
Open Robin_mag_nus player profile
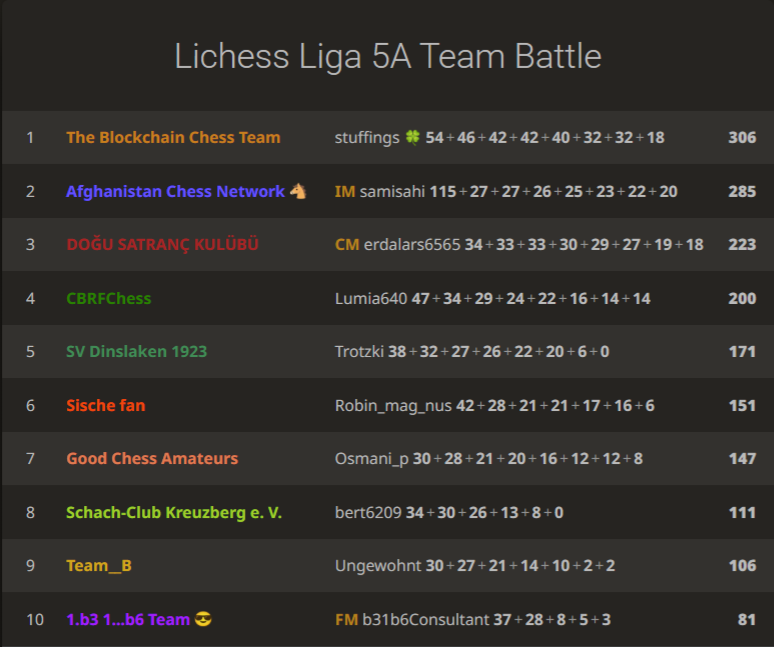(393, 406)
